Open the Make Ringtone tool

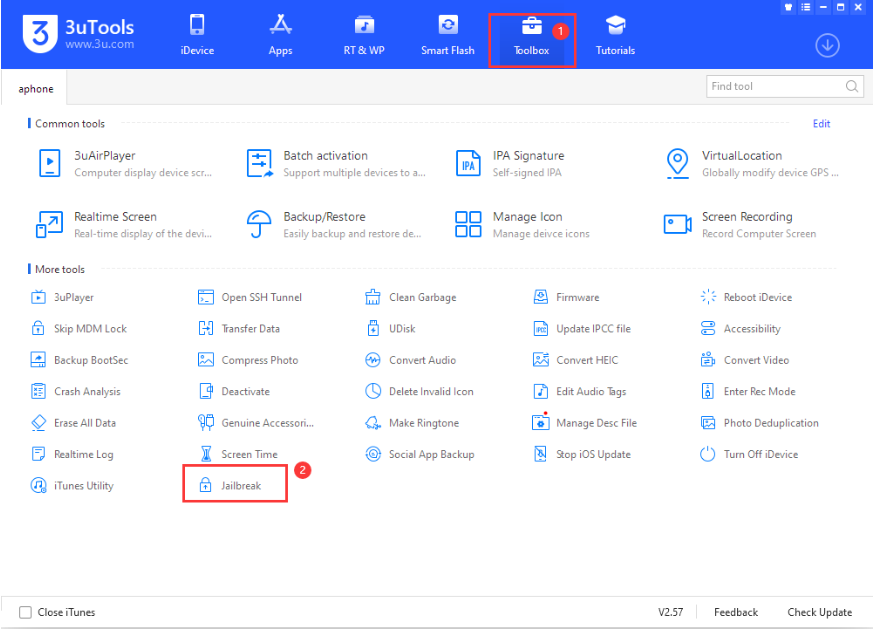[x=423, y=423]
